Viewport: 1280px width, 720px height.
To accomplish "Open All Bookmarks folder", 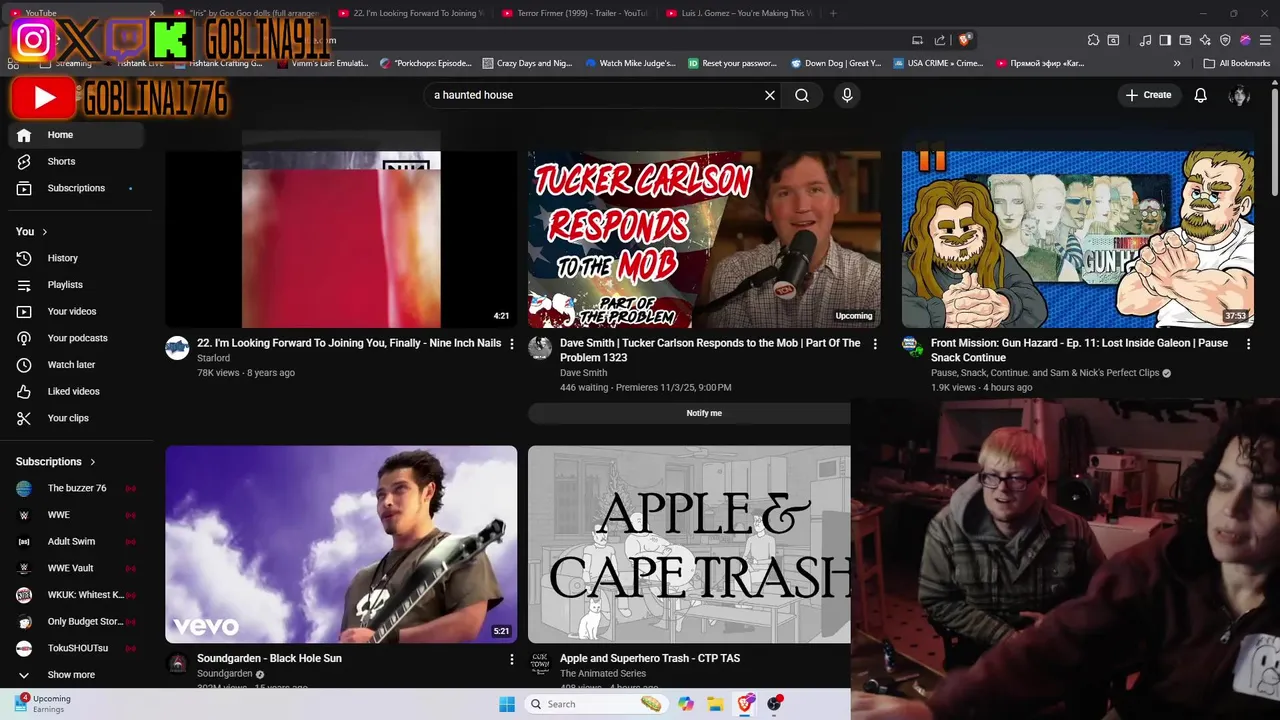I will point(1236,63).
